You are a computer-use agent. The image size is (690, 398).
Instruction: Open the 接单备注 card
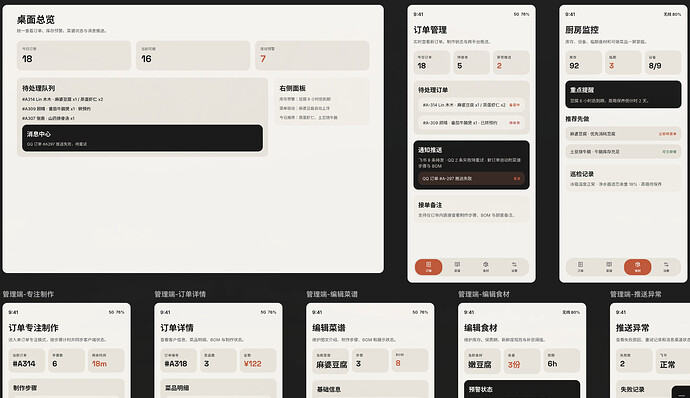(471, 210)
